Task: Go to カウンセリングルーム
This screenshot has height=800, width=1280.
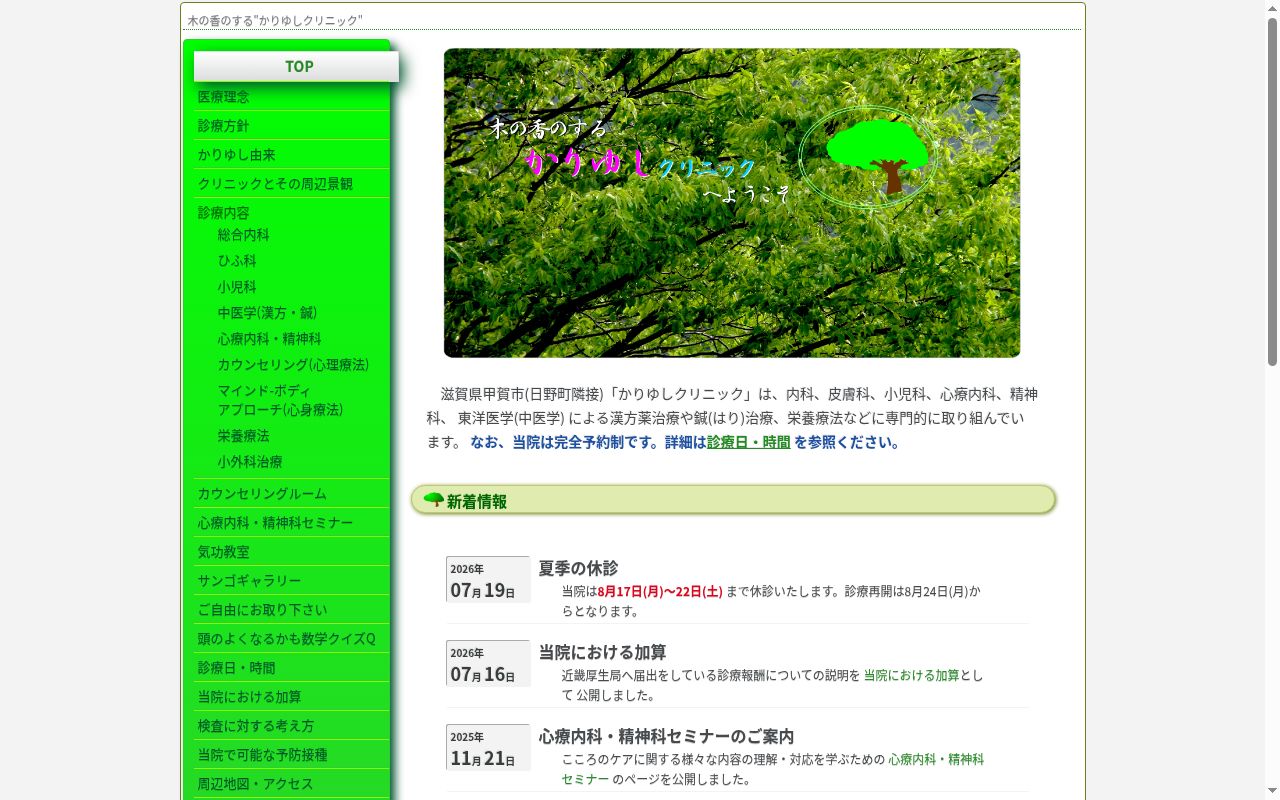Action: [x=291, y=494]
